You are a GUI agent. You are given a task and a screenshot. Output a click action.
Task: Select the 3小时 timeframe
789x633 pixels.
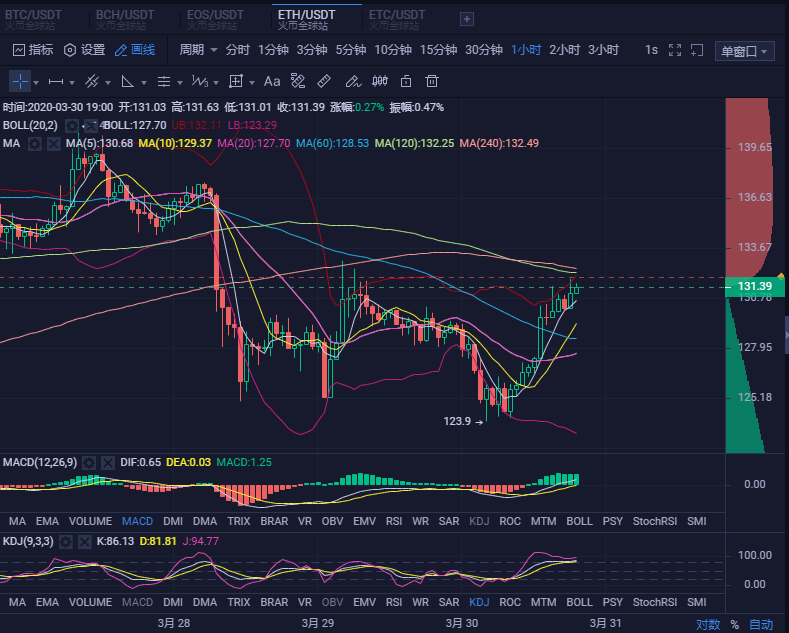[x=603, y=50]
